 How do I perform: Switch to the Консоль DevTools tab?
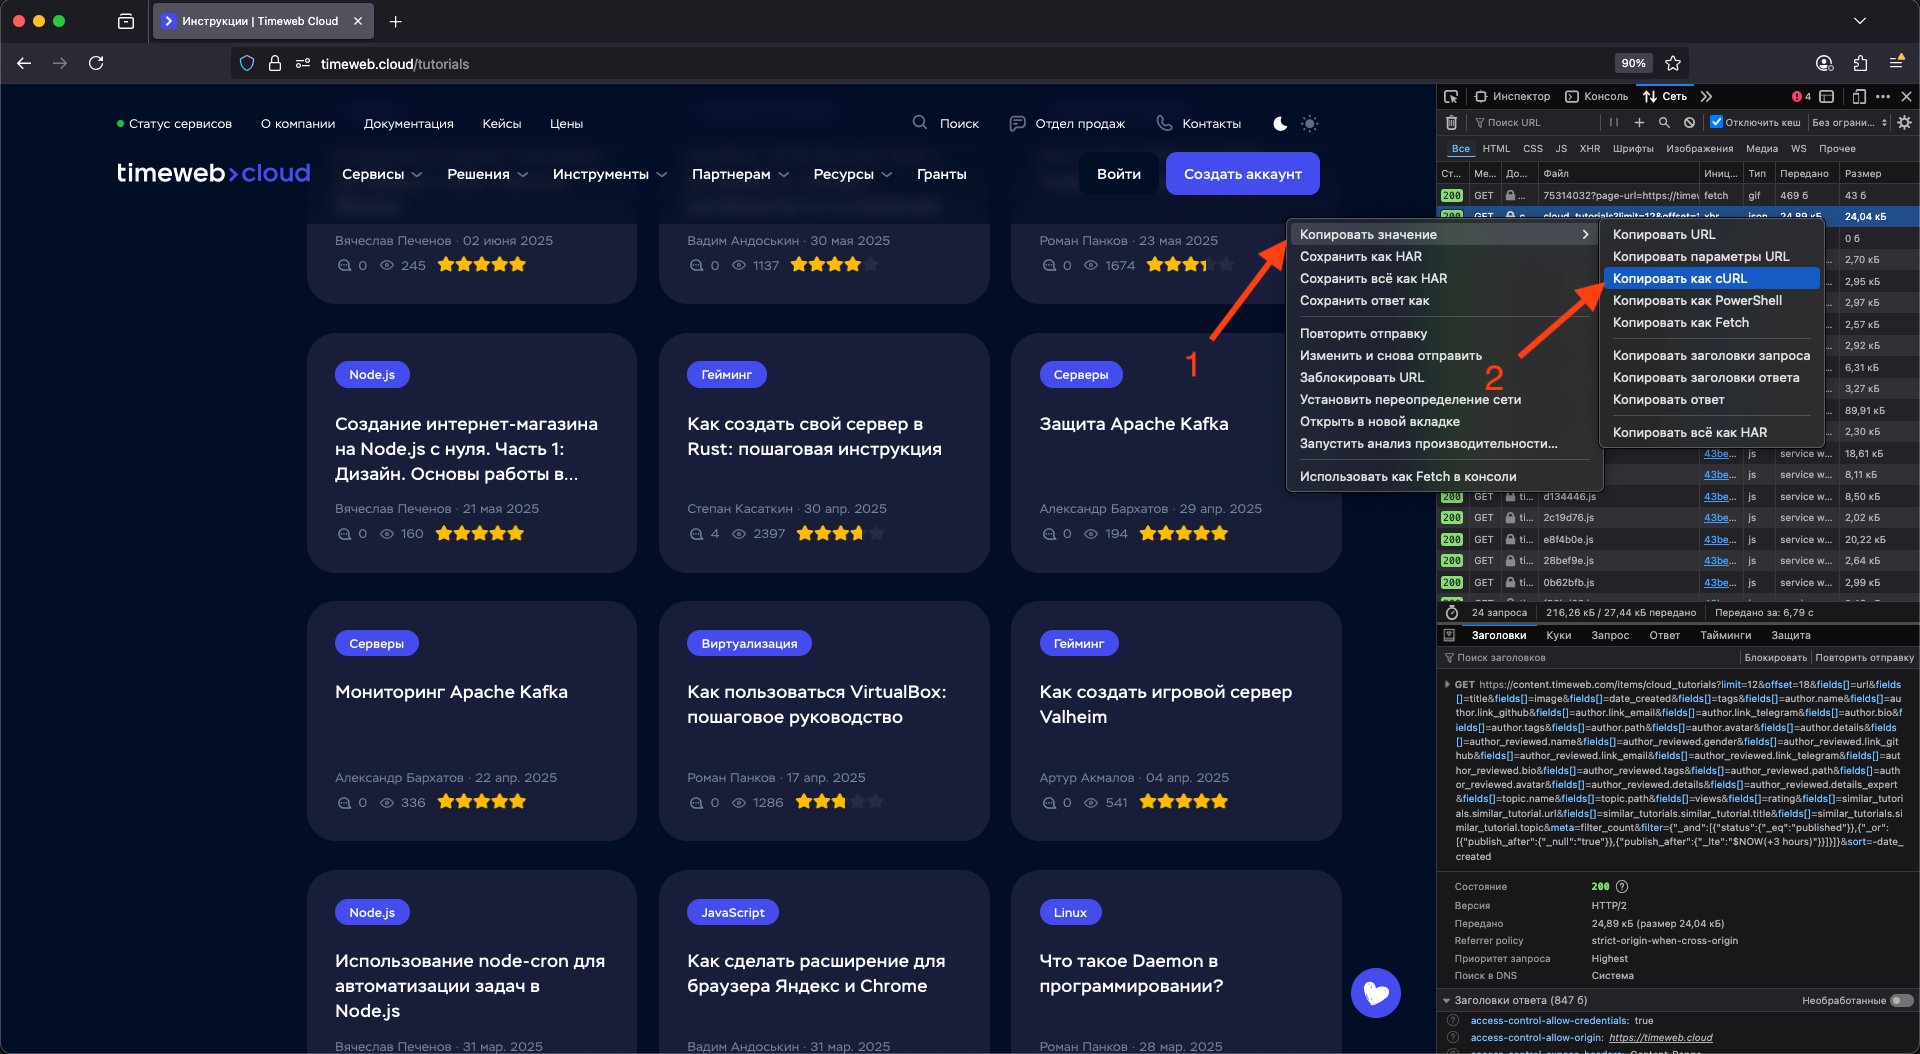(1597, 97)
